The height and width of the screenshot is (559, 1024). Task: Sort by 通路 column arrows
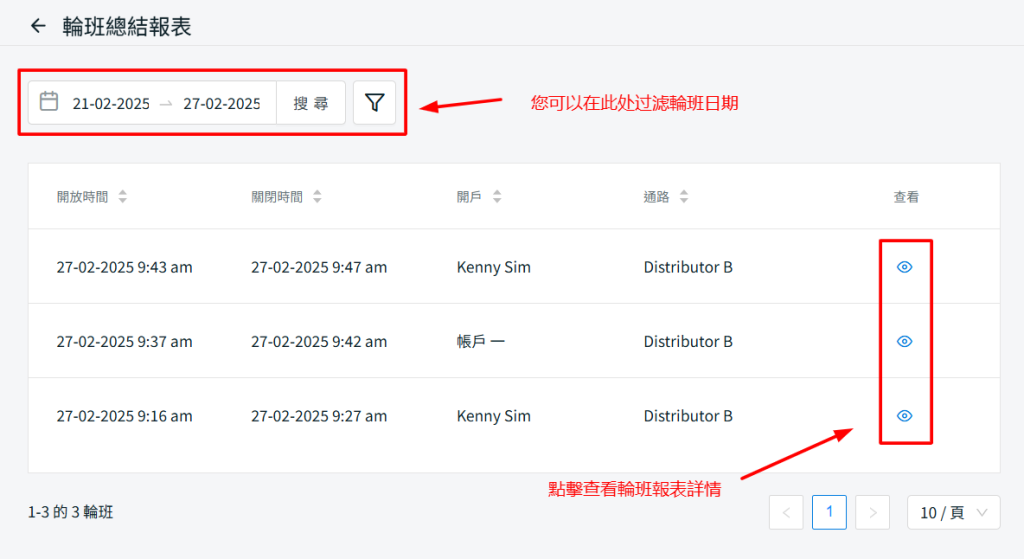[x=684, y=198]
